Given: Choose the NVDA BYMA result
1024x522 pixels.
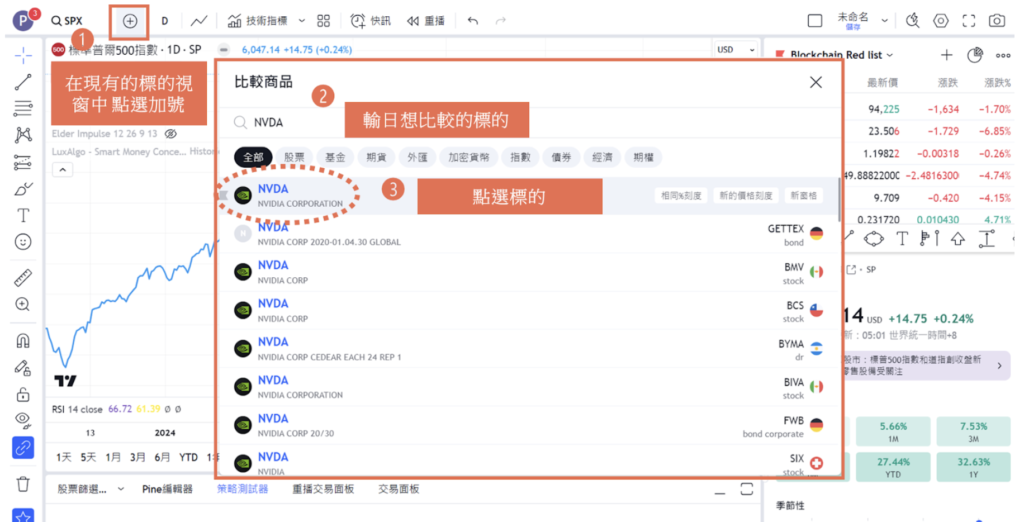Looking at the screenshot, I should [x=529, y=349].
